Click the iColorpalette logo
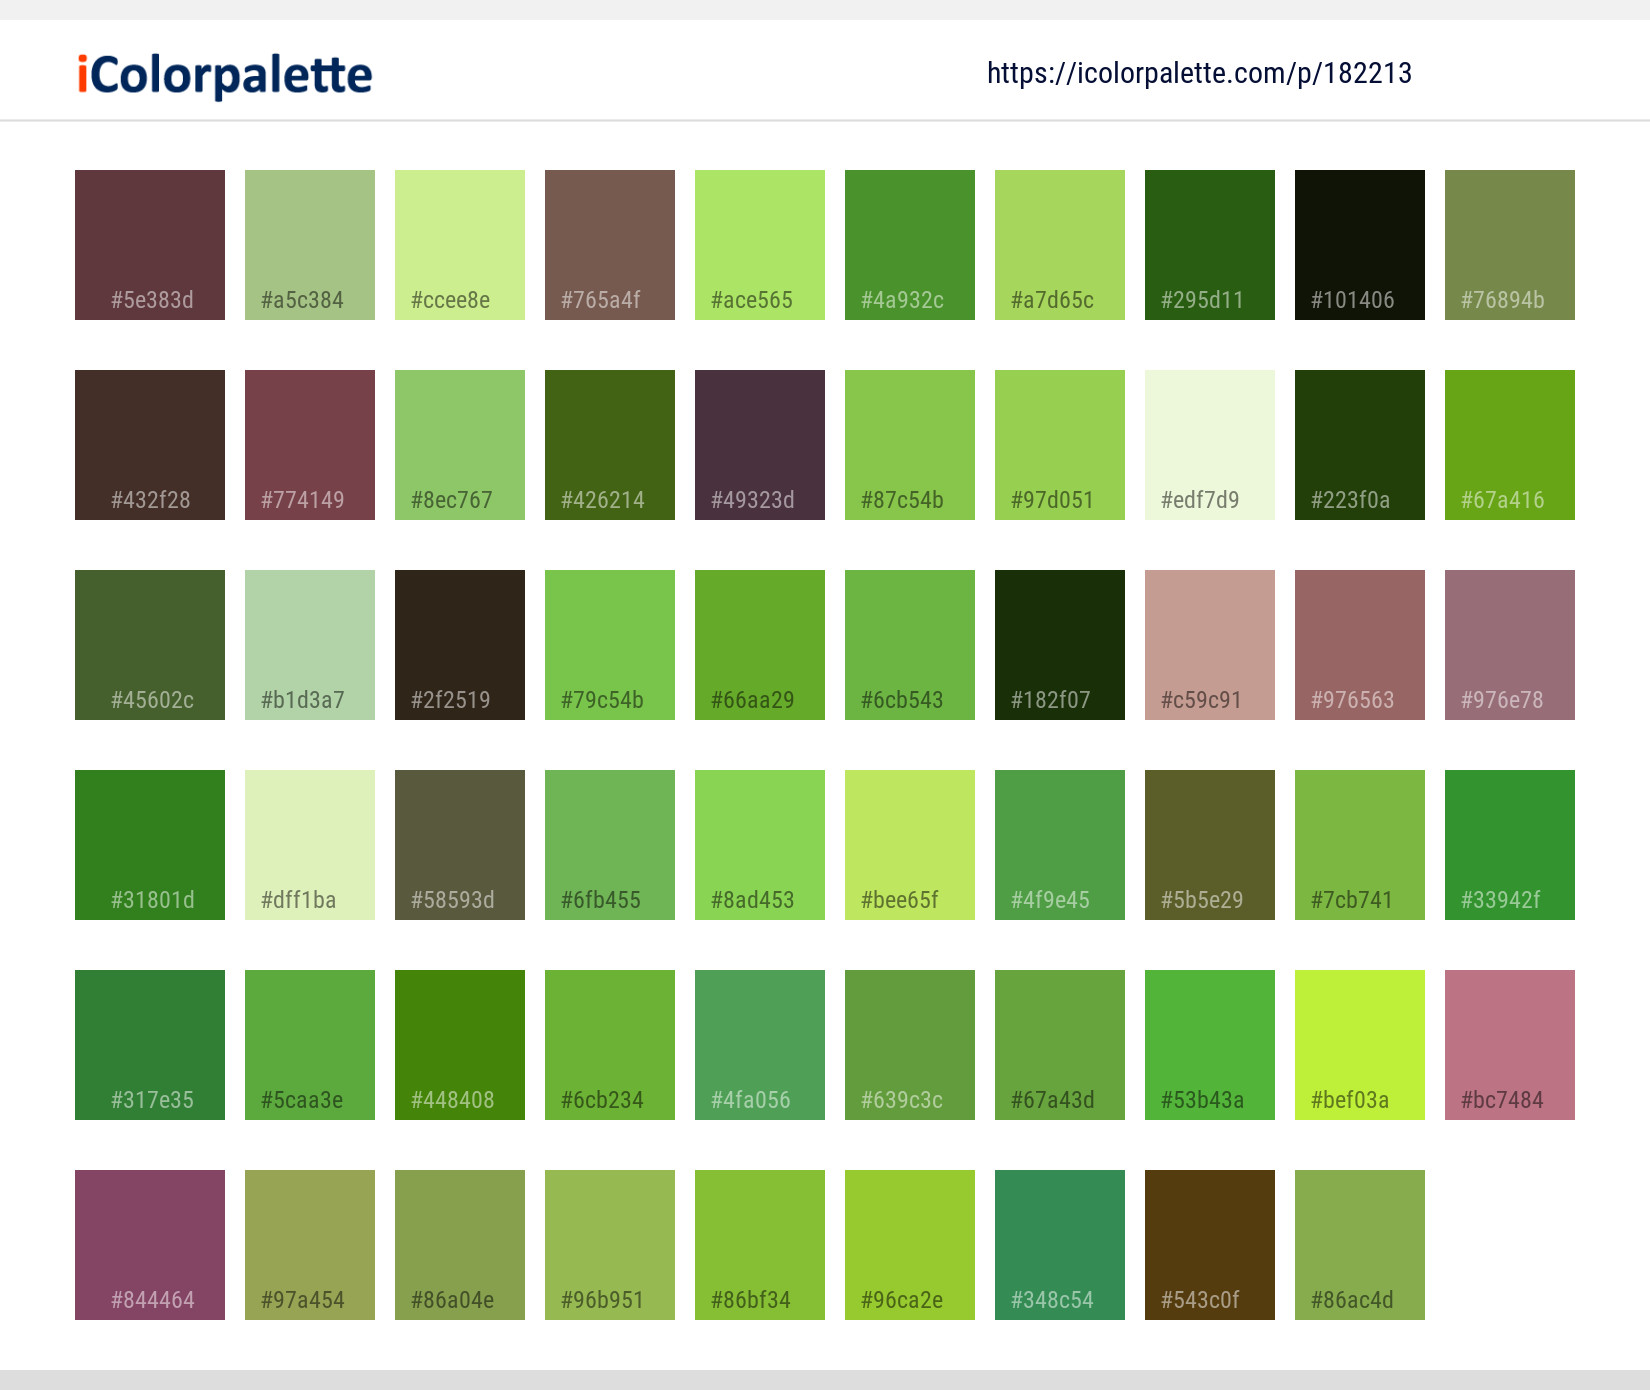The width and height of the screenshot is (1650, 1390). 225,75
